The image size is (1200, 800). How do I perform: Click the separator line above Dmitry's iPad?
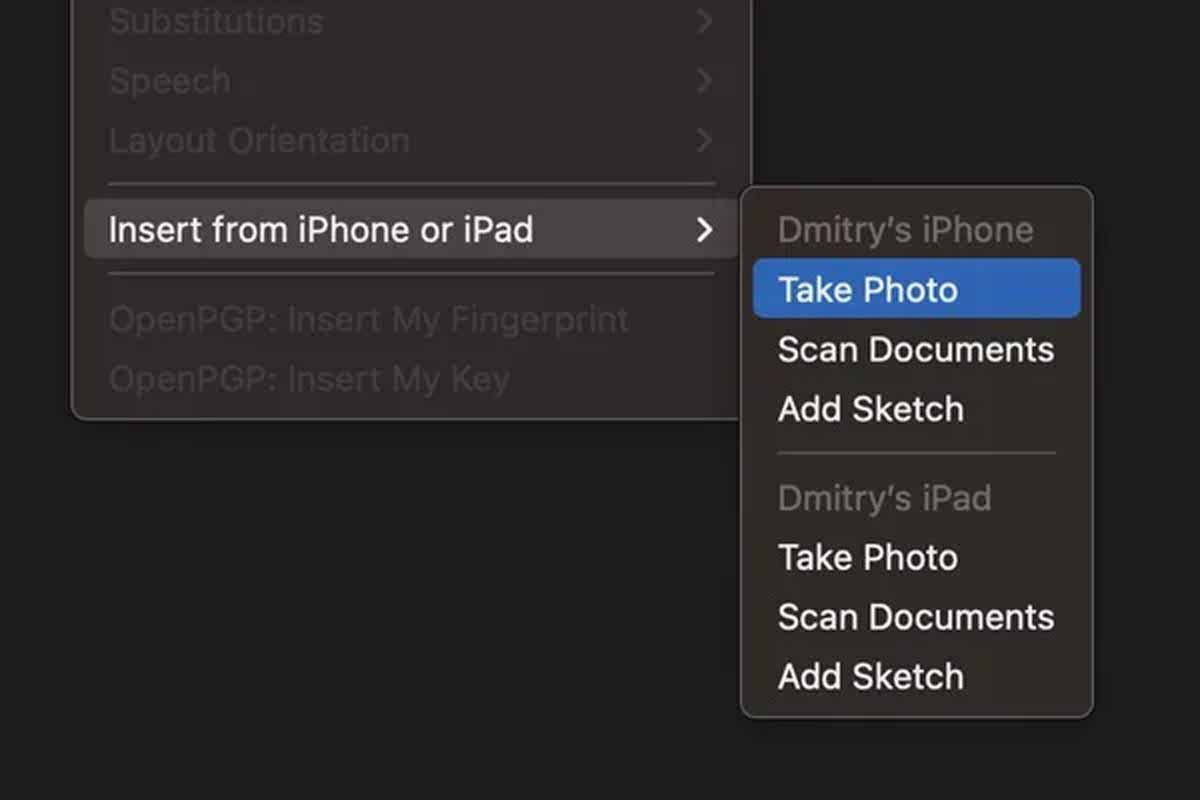(916, 453)
